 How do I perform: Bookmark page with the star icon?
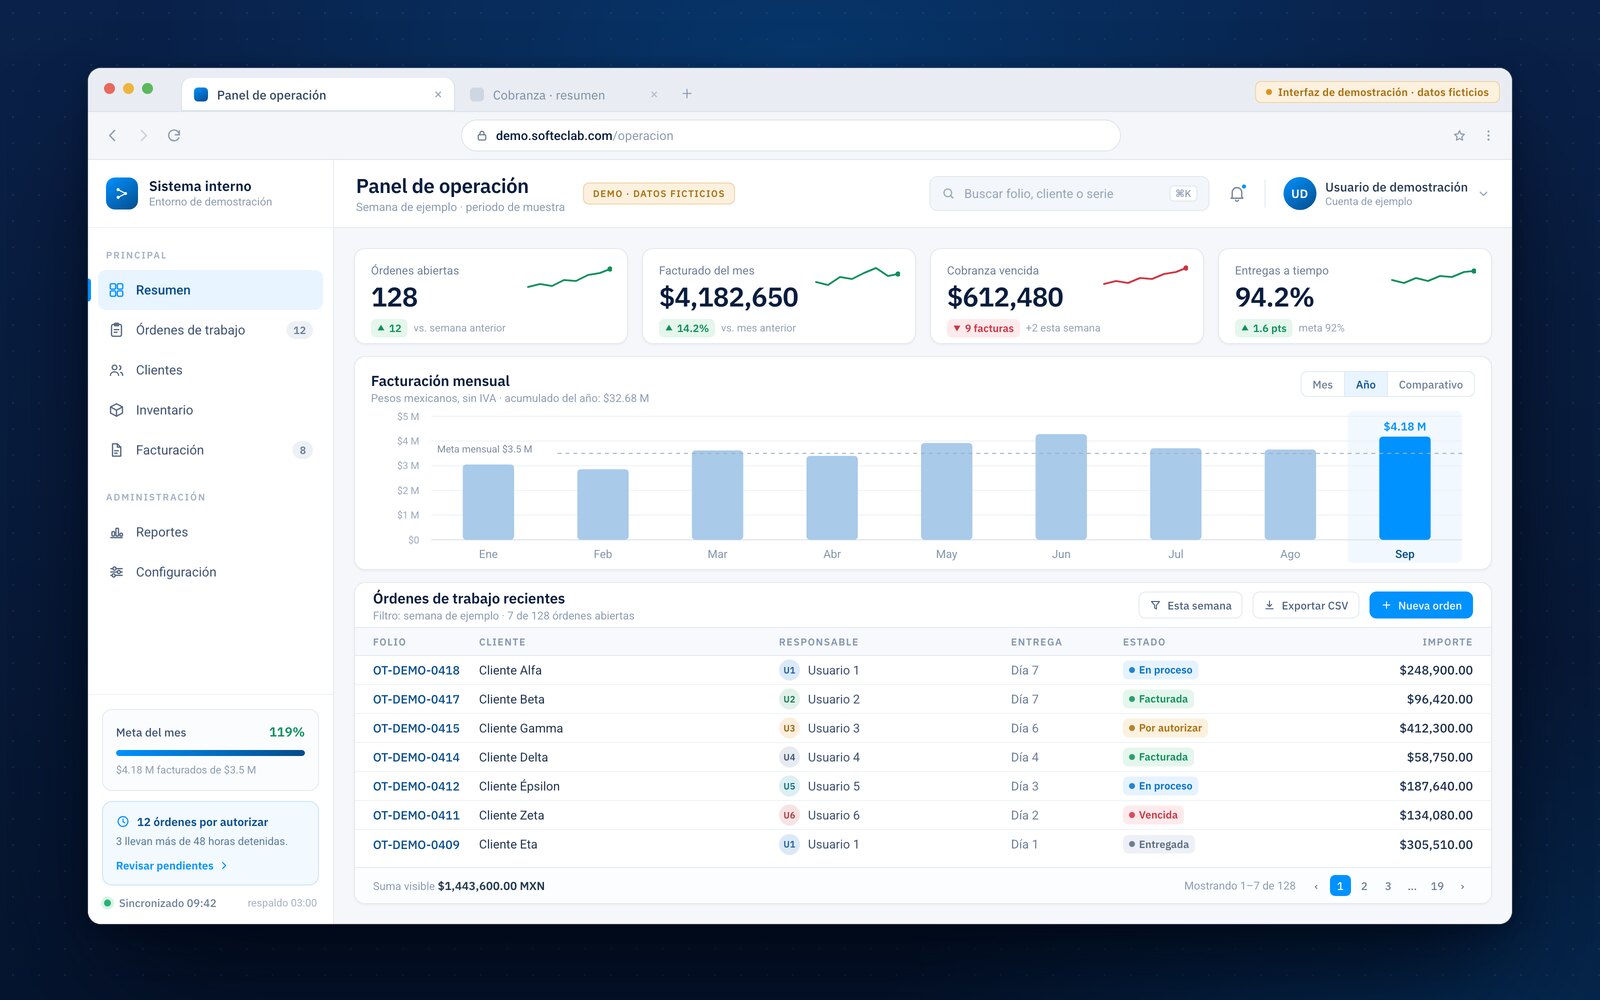coord(1459,136)
